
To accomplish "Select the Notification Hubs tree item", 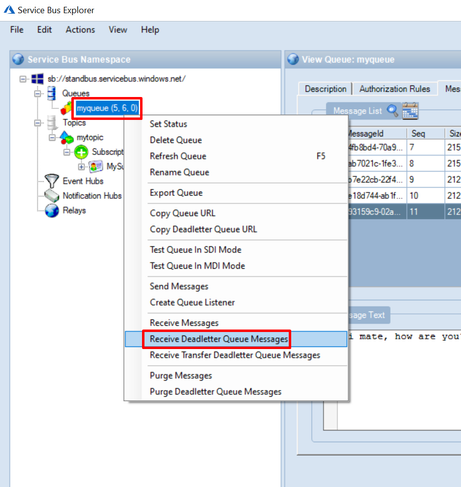I will coord(92,196).
